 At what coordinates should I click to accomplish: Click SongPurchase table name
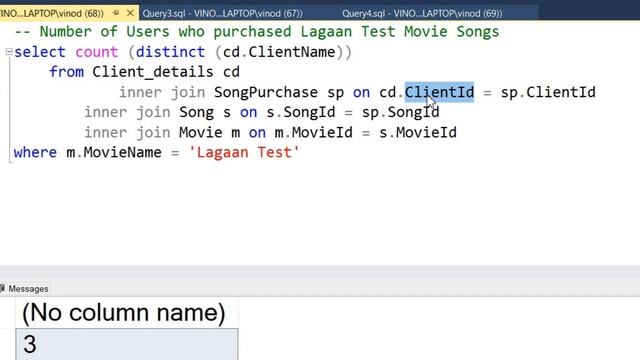point(266,92)
